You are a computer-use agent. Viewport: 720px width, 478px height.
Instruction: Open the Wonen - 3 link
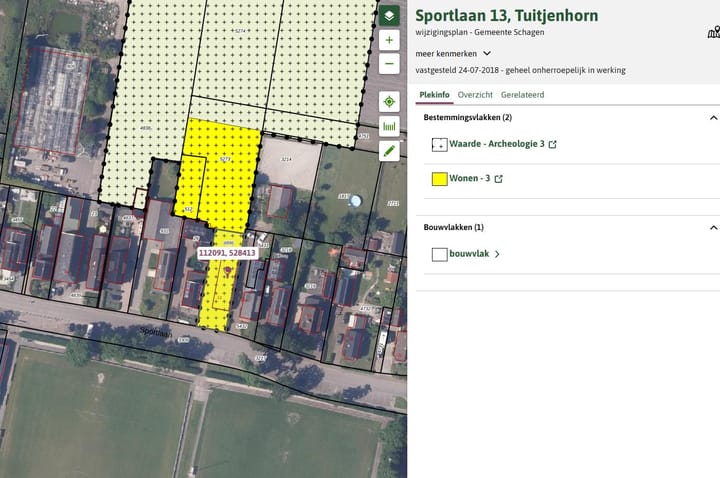coord(470,180)
